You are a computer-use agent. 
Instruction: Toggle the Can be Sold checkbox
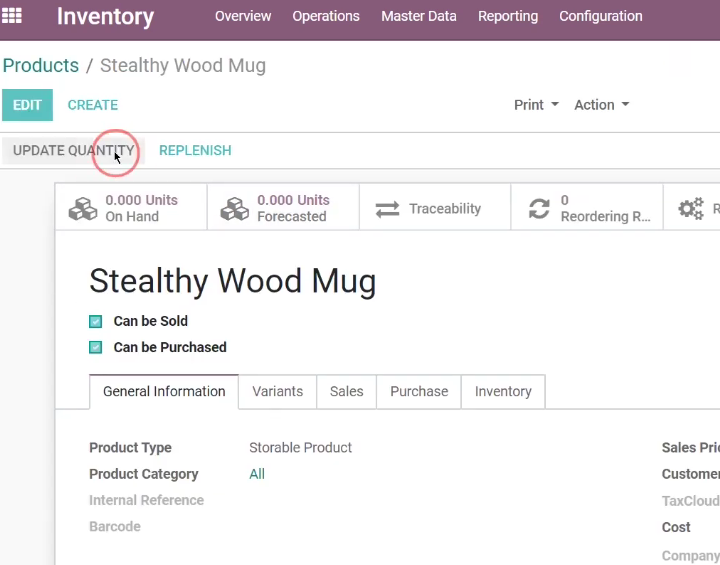[96, 322]
